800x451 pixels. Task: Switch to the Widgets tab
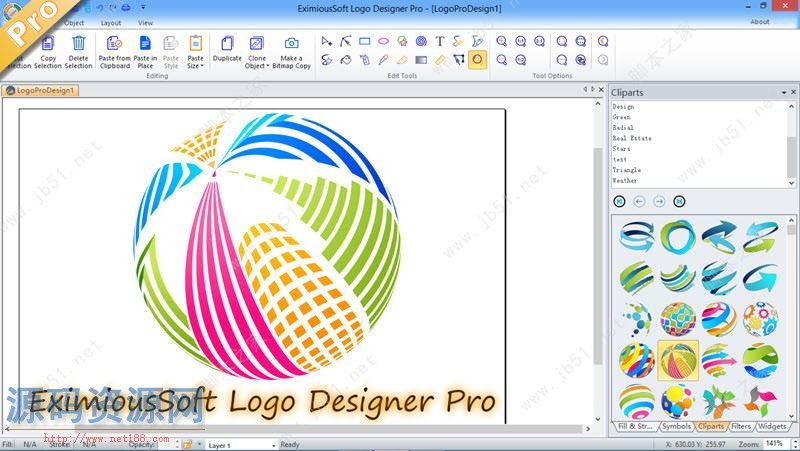coord(772,426)
